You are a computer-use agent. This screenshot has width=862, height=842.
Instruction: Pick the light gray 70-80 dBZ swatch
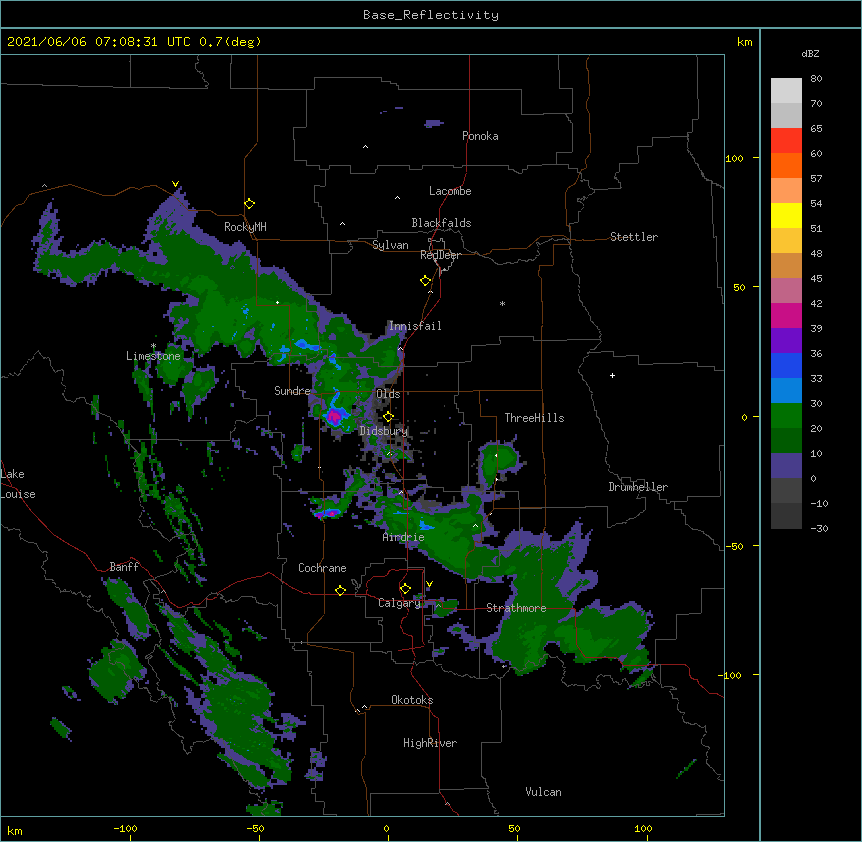point(786,91)
